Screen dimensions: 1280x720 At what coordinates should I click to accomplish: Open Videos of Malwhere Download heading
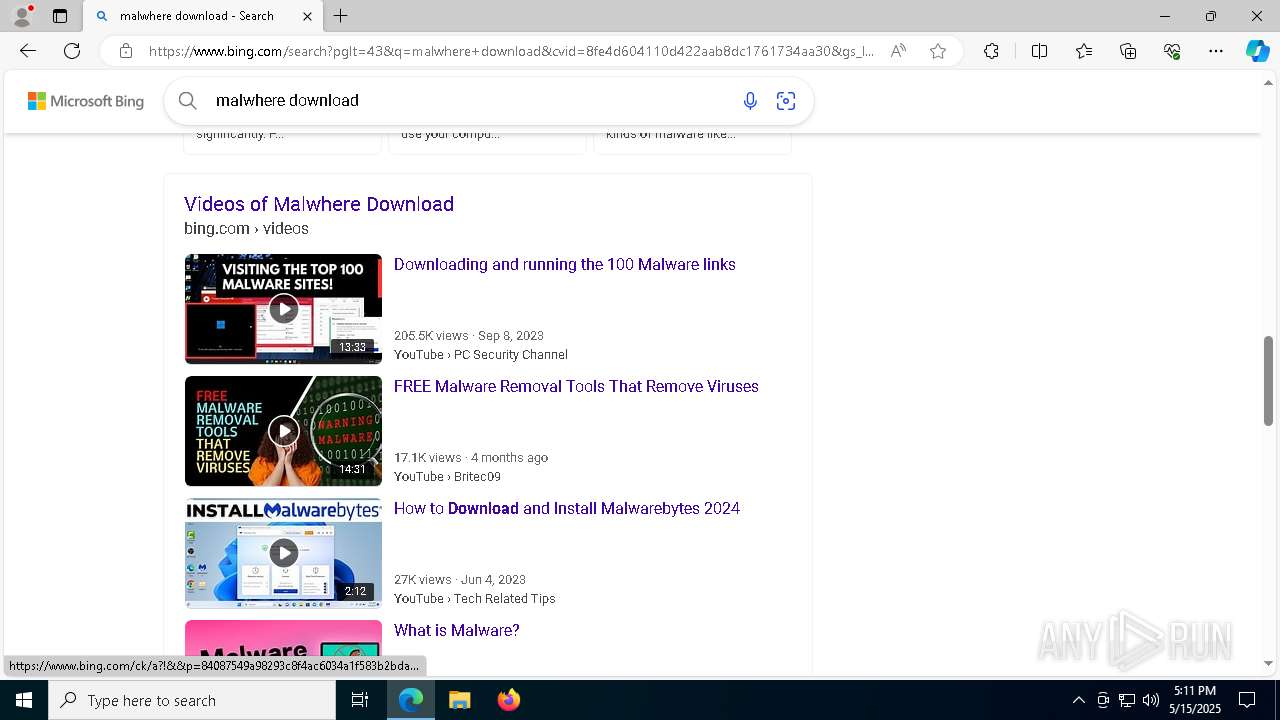pos(319,204)
